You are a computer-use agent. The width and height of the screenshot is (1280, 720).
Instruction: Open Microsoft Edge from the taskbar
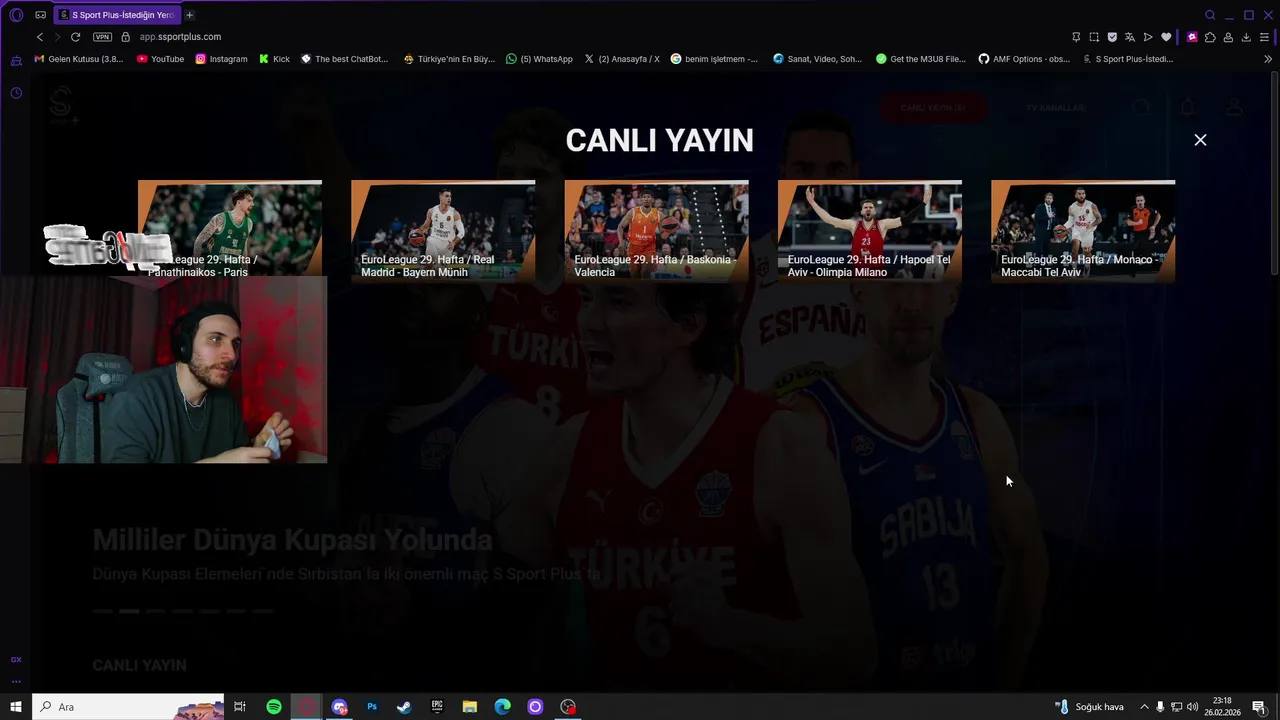pyautogui.click(x=502, y=707)
